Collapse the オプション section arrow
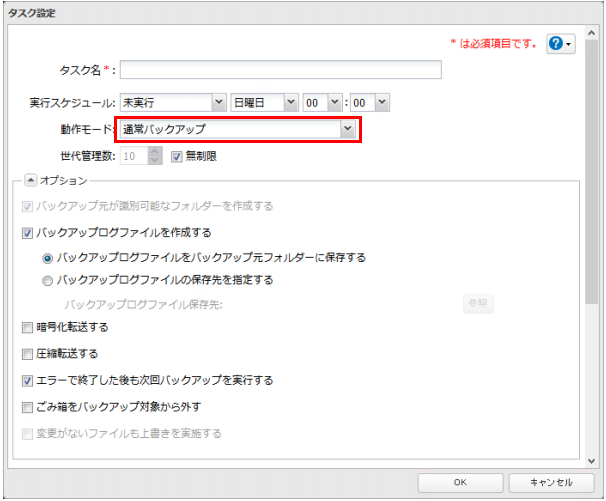 click(x=29, y=180)
